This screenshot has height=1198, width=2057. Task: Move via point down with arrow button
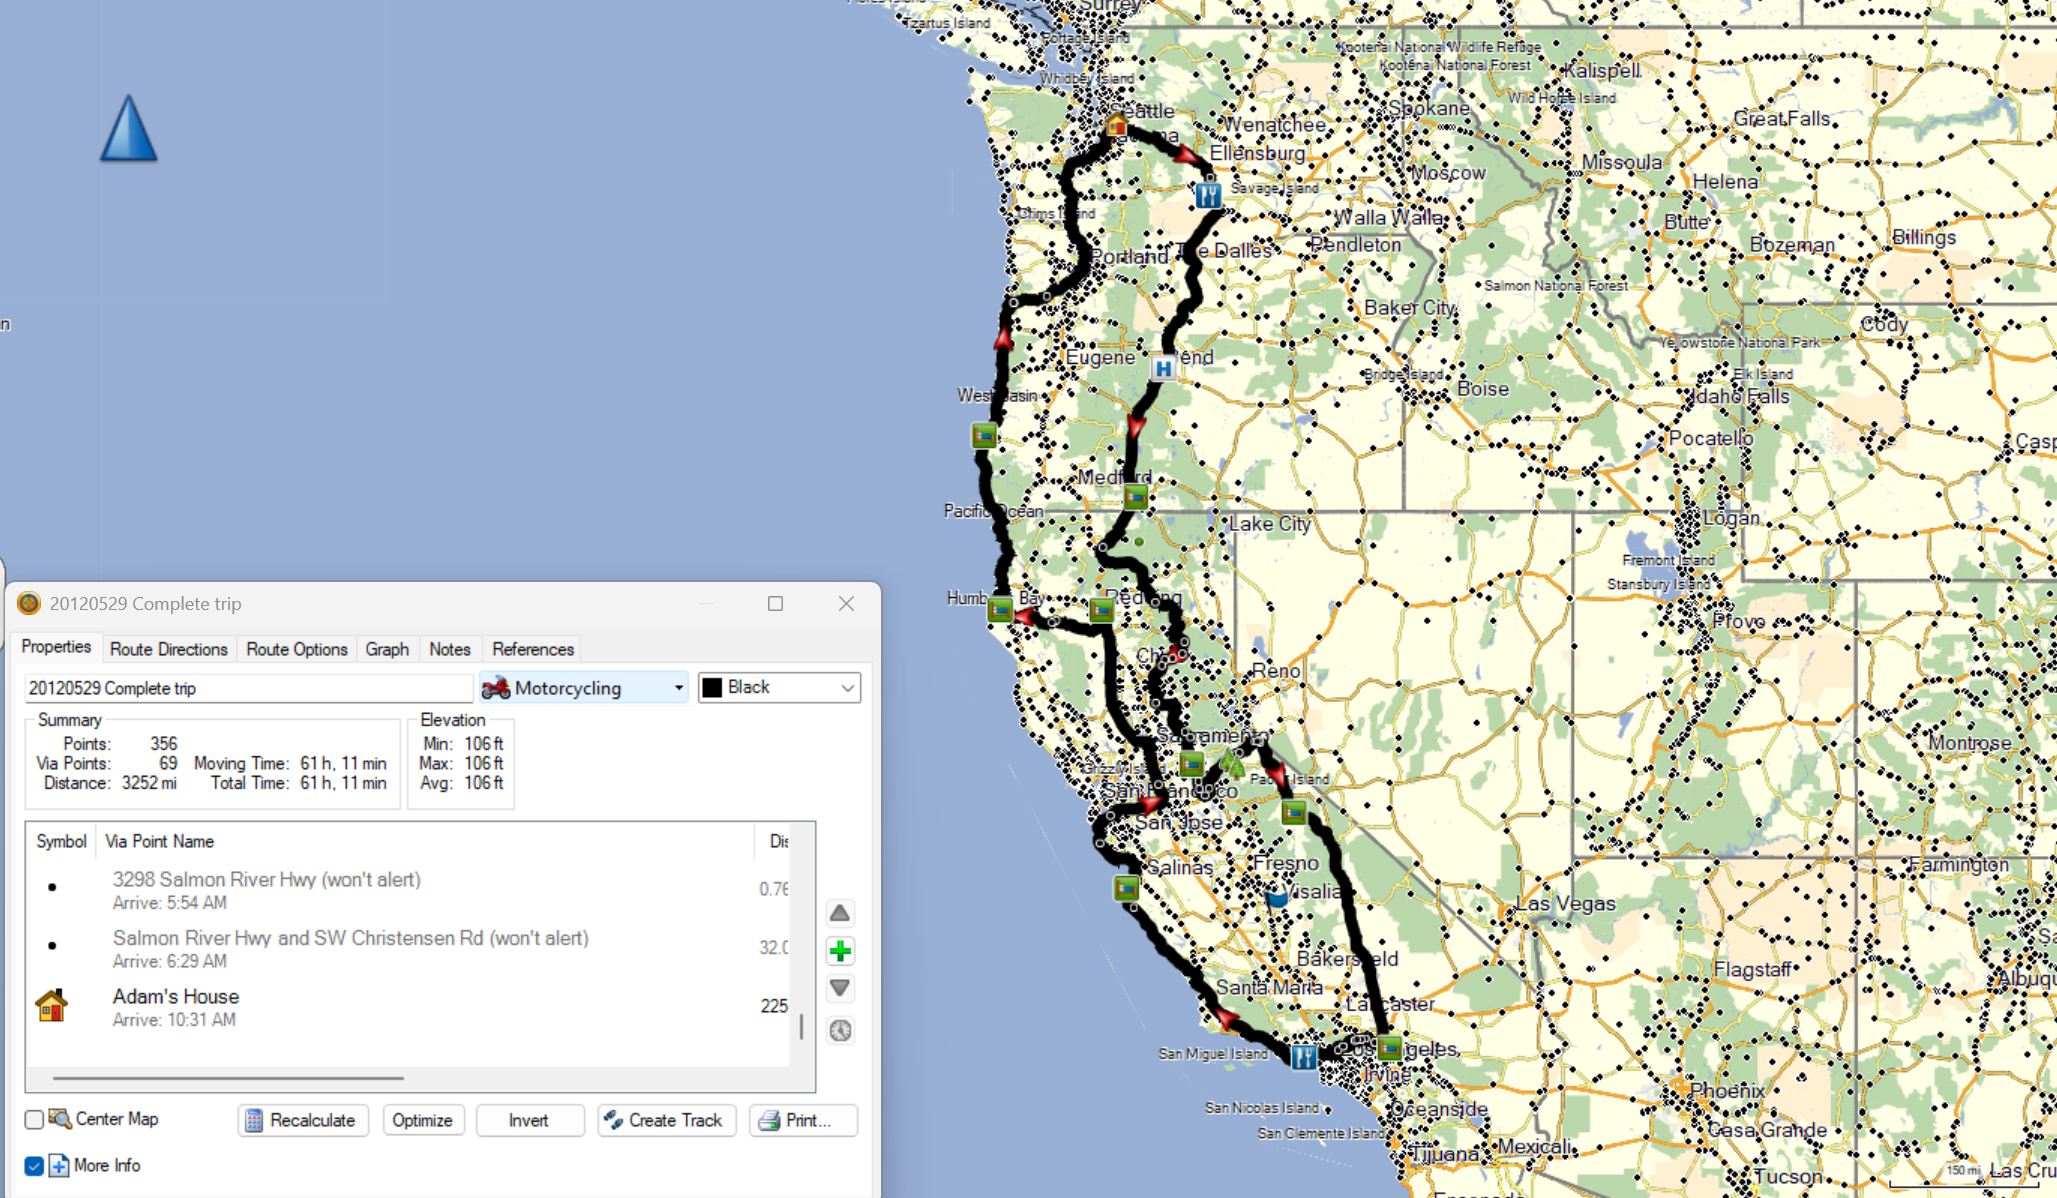(x=840, y=988)
